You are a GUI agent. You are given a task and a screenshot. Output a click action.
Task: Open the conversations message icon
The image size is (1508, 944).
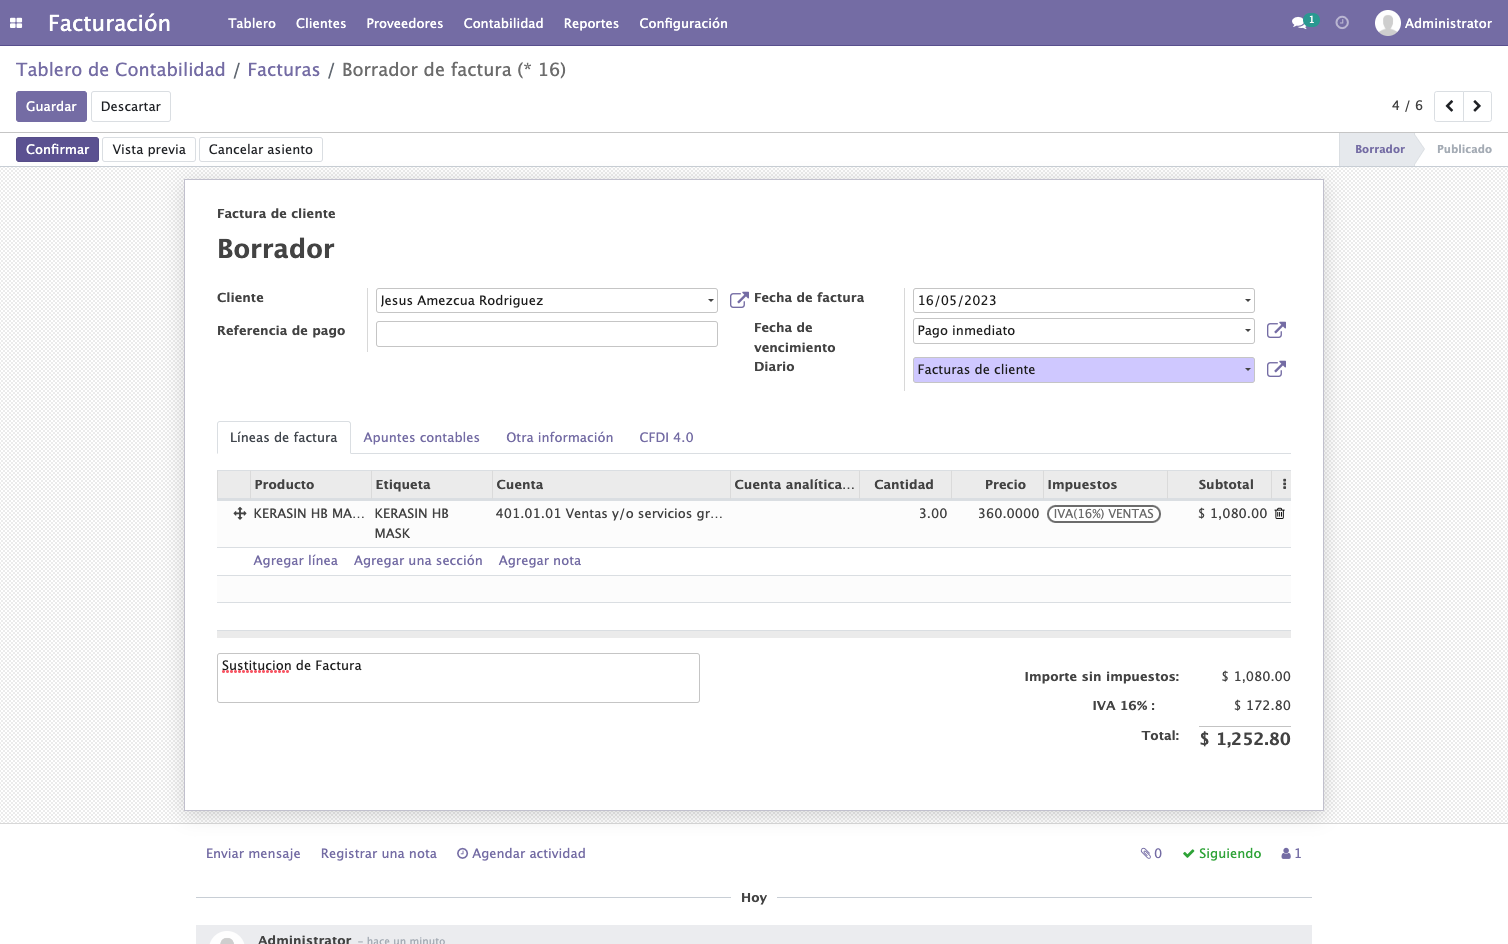pos(1299,23)
